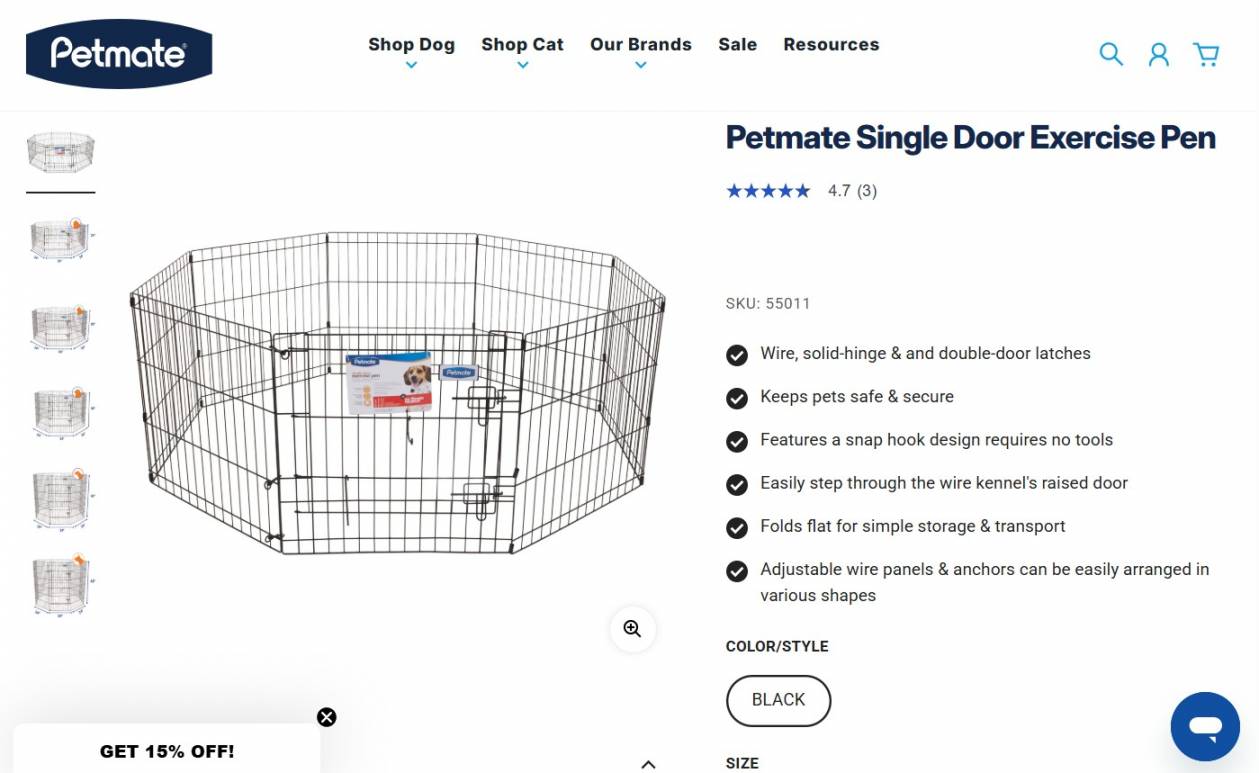Viewport: 1259px width, 773px height.
Task: Click the five-star rating stars
Action: point(768,190)
